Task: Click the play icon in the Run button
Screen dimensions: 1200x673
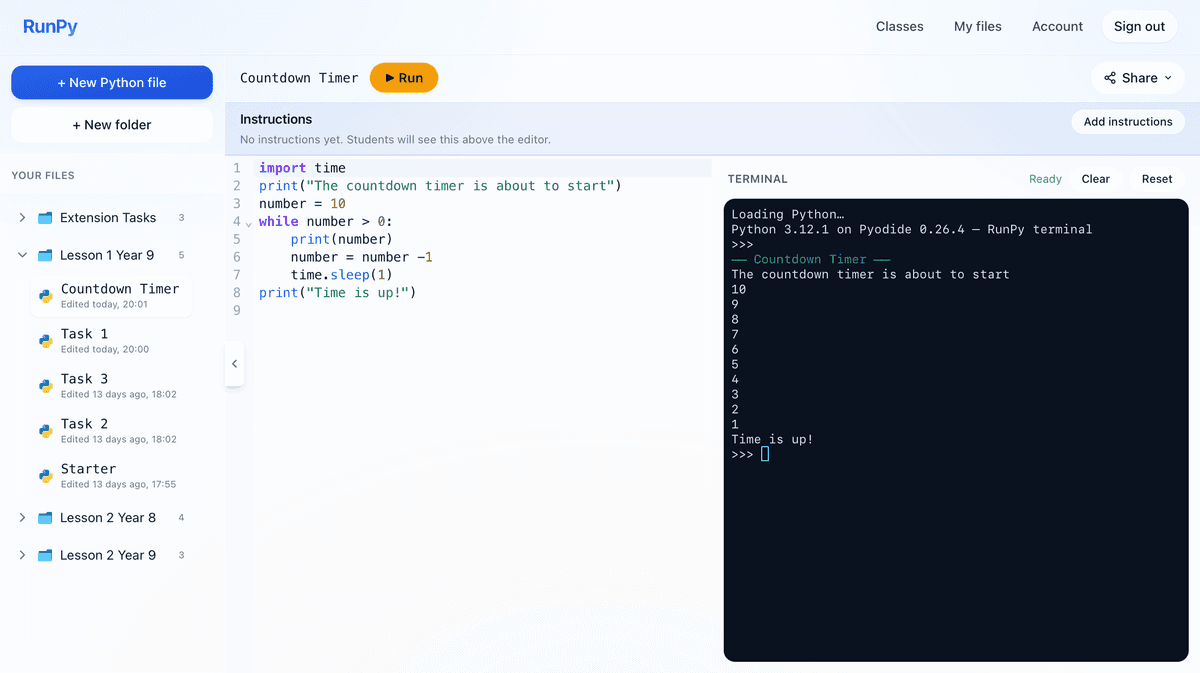Action: 390,78
